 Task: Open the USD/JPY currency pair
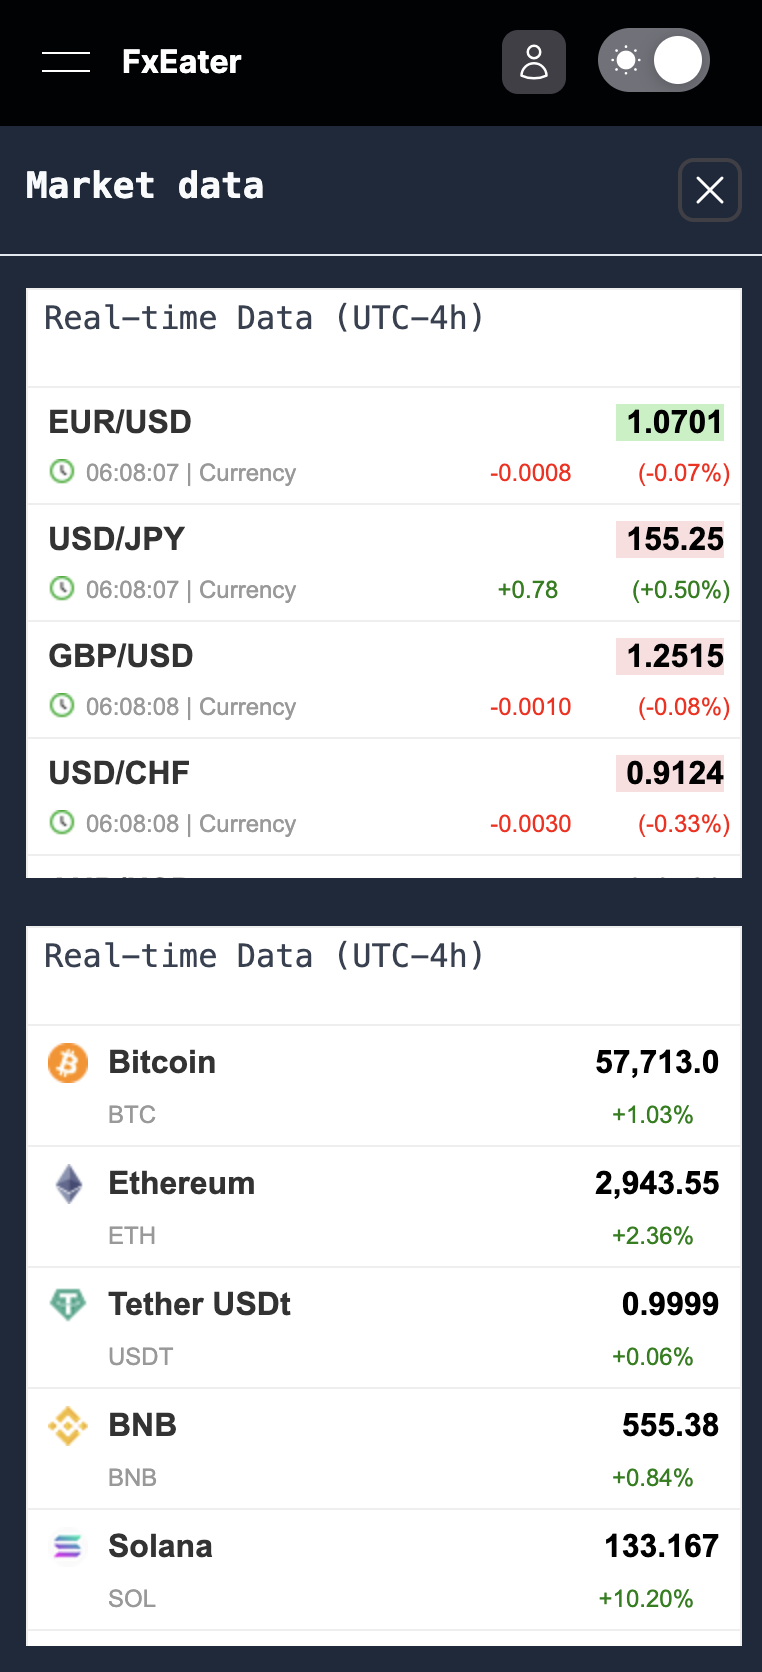(x=117, y=539)
